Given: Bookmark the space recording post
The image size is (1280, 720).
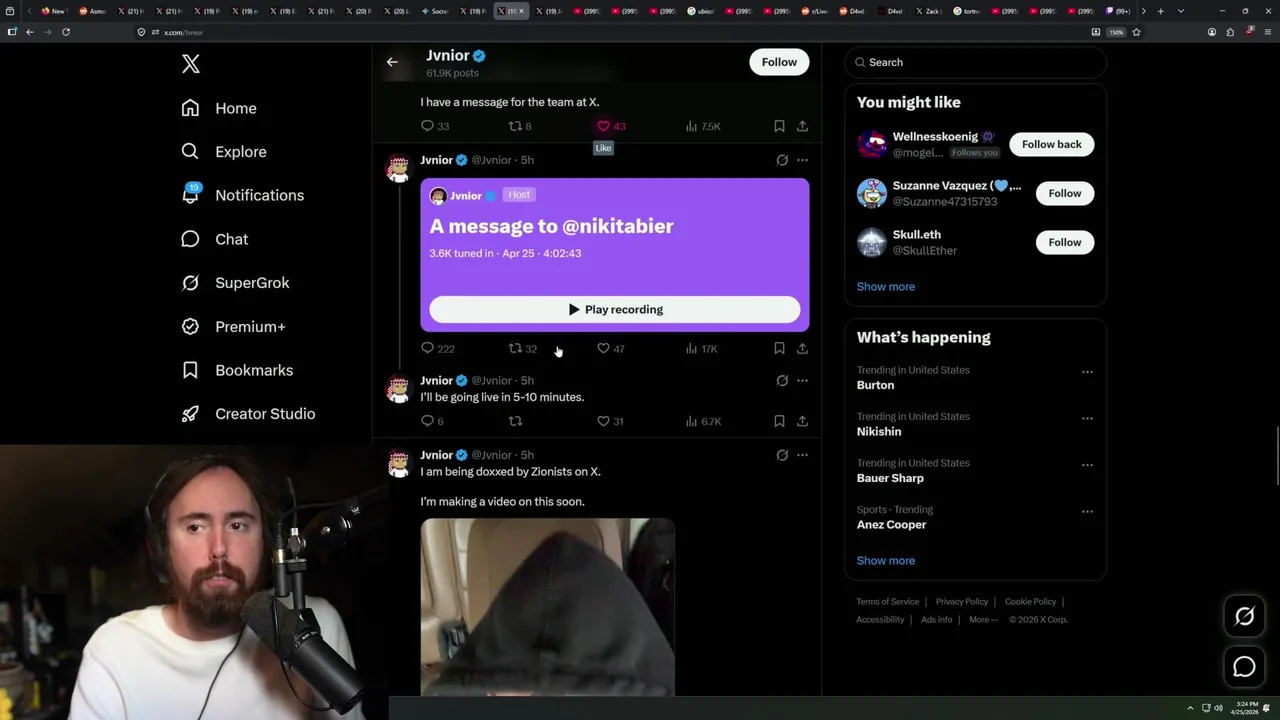Looking at the screenshot, I should point(779,348).
